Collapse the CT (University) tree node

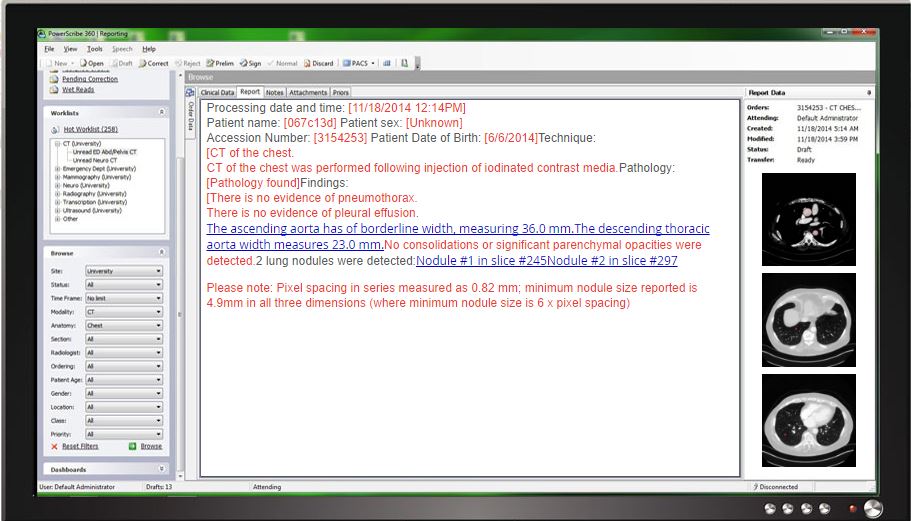click(58, 143)
